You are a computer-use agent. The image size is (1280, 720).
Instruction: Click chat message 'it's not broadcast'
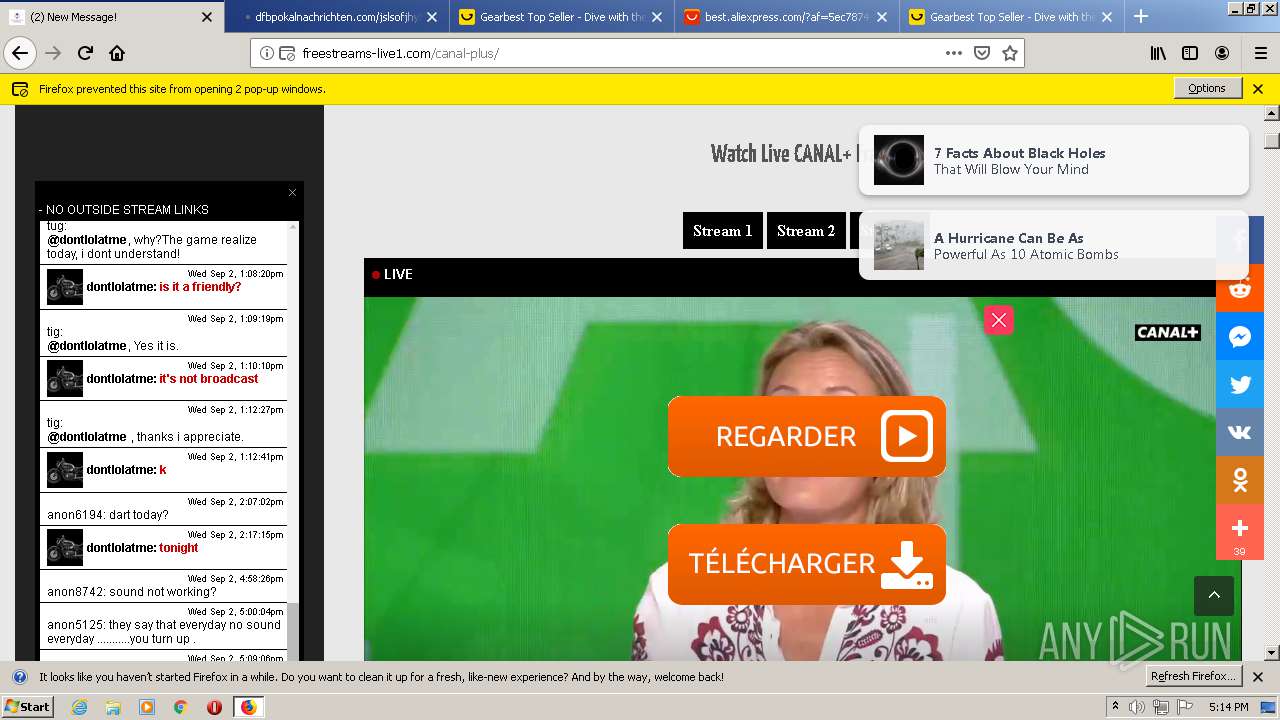[x=208, y=379]
